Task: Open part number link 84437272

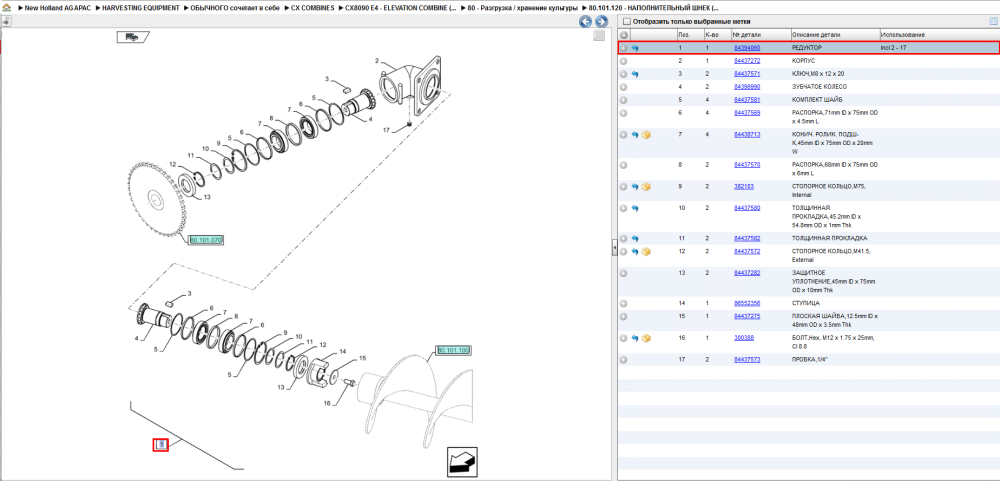Action: tap(747, 61)
